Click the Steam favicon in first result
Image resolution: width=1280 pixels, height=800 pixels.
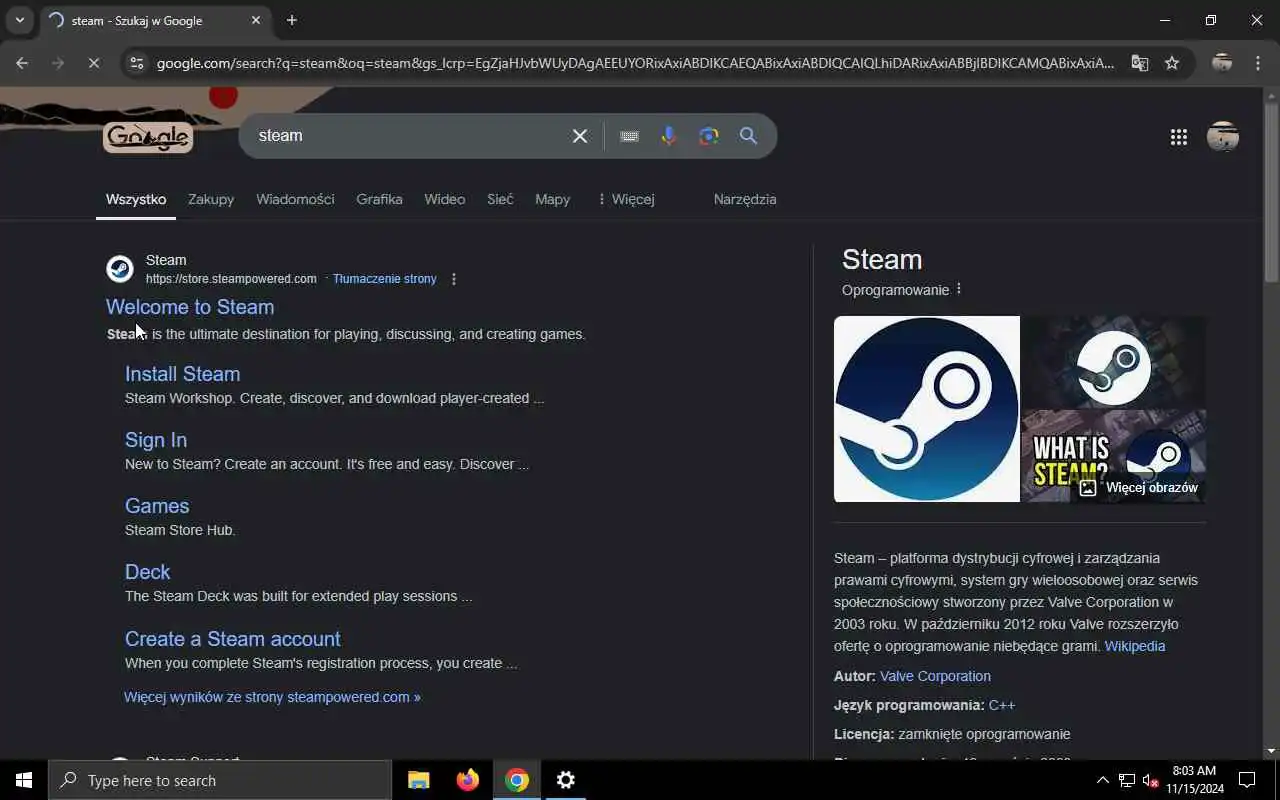pyautogui.click(x=120, y=269)
